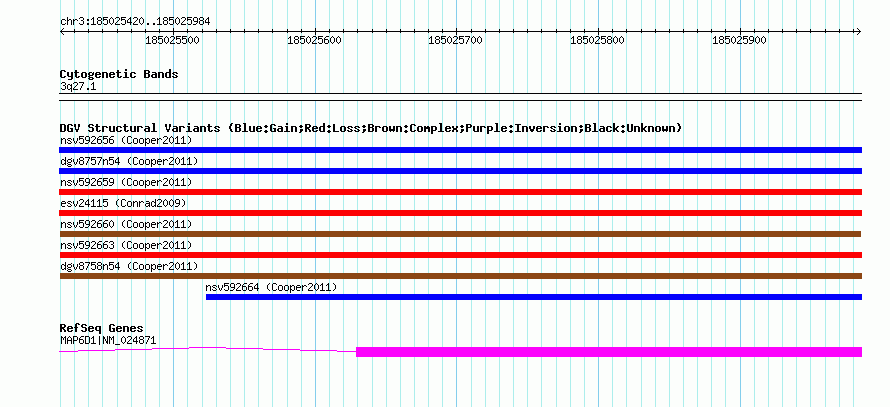
Task: Click the dgv8758n54 brown complex bar
Action: click(460, 276)
